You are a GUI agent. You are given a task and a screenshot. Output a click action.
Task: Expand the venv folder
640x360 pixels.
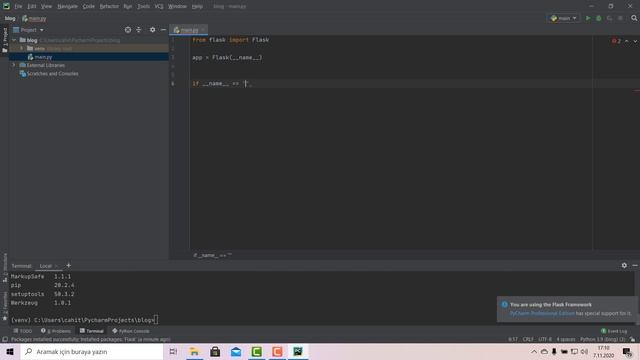point(22,48)
